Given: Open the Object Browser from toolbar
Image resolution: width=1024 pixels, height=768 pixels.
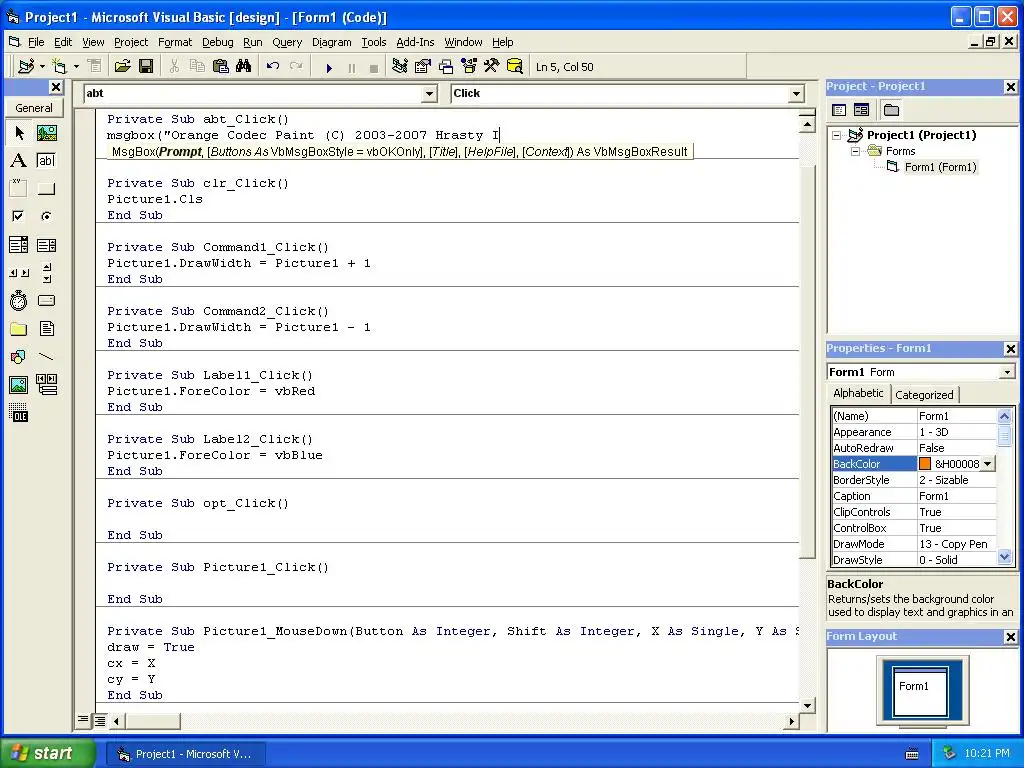Looking at the screenshot, I should [469, 66].
